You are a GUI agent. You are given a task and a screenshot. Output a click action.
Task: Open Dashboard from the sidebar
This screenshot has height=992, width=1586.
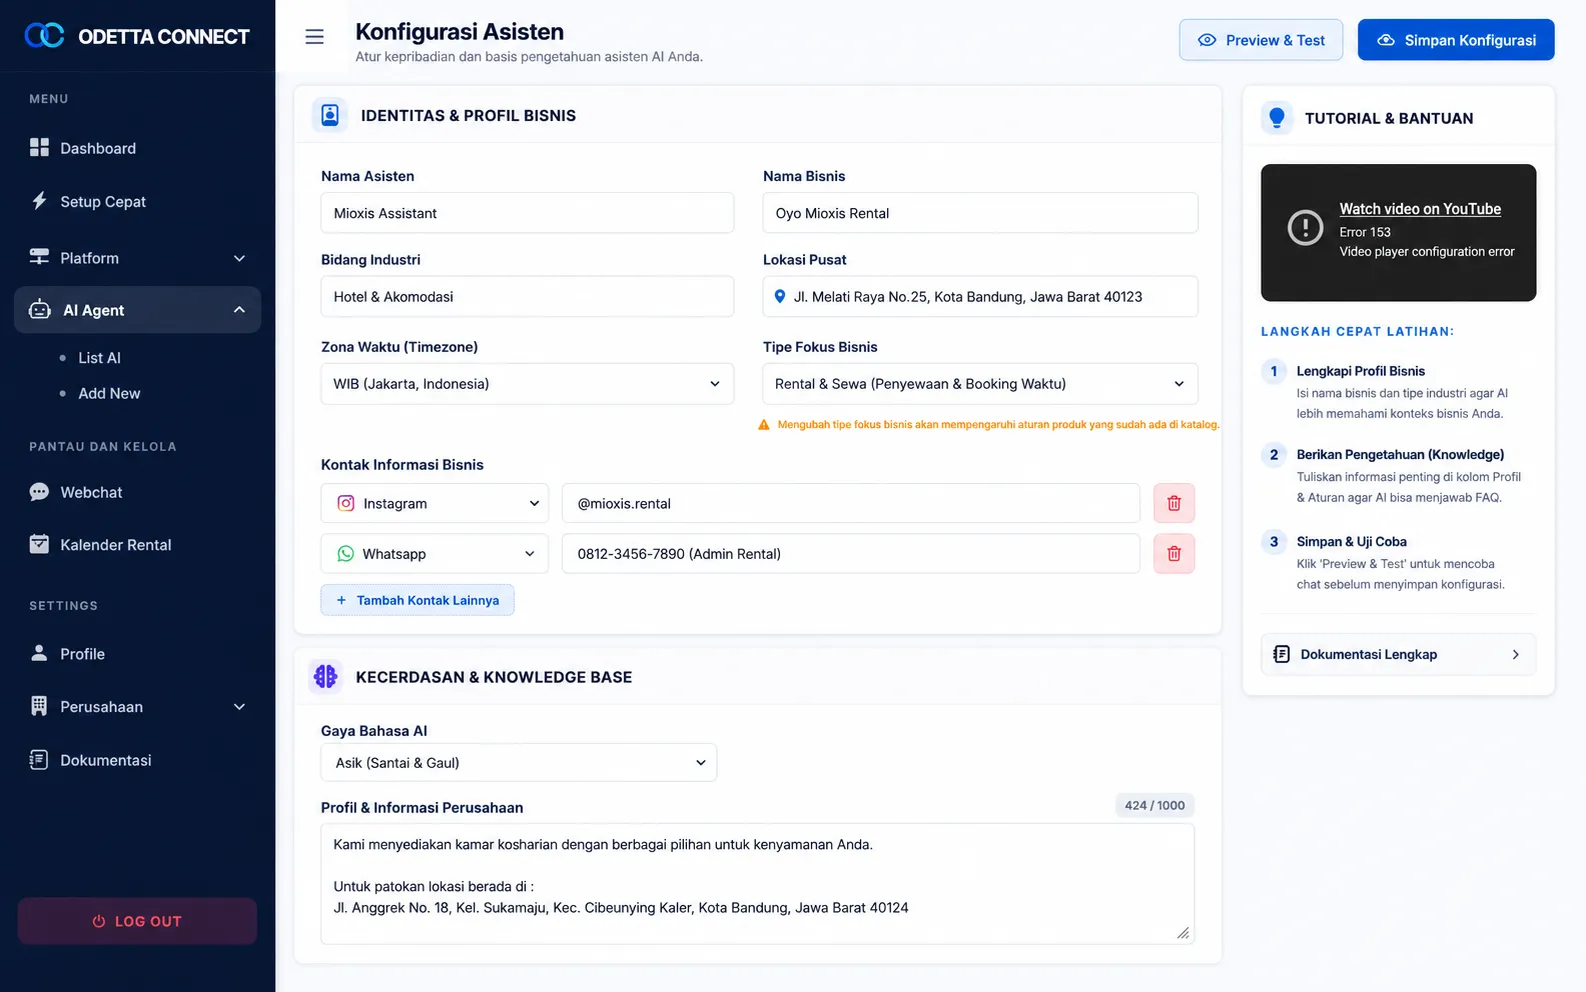137,148
